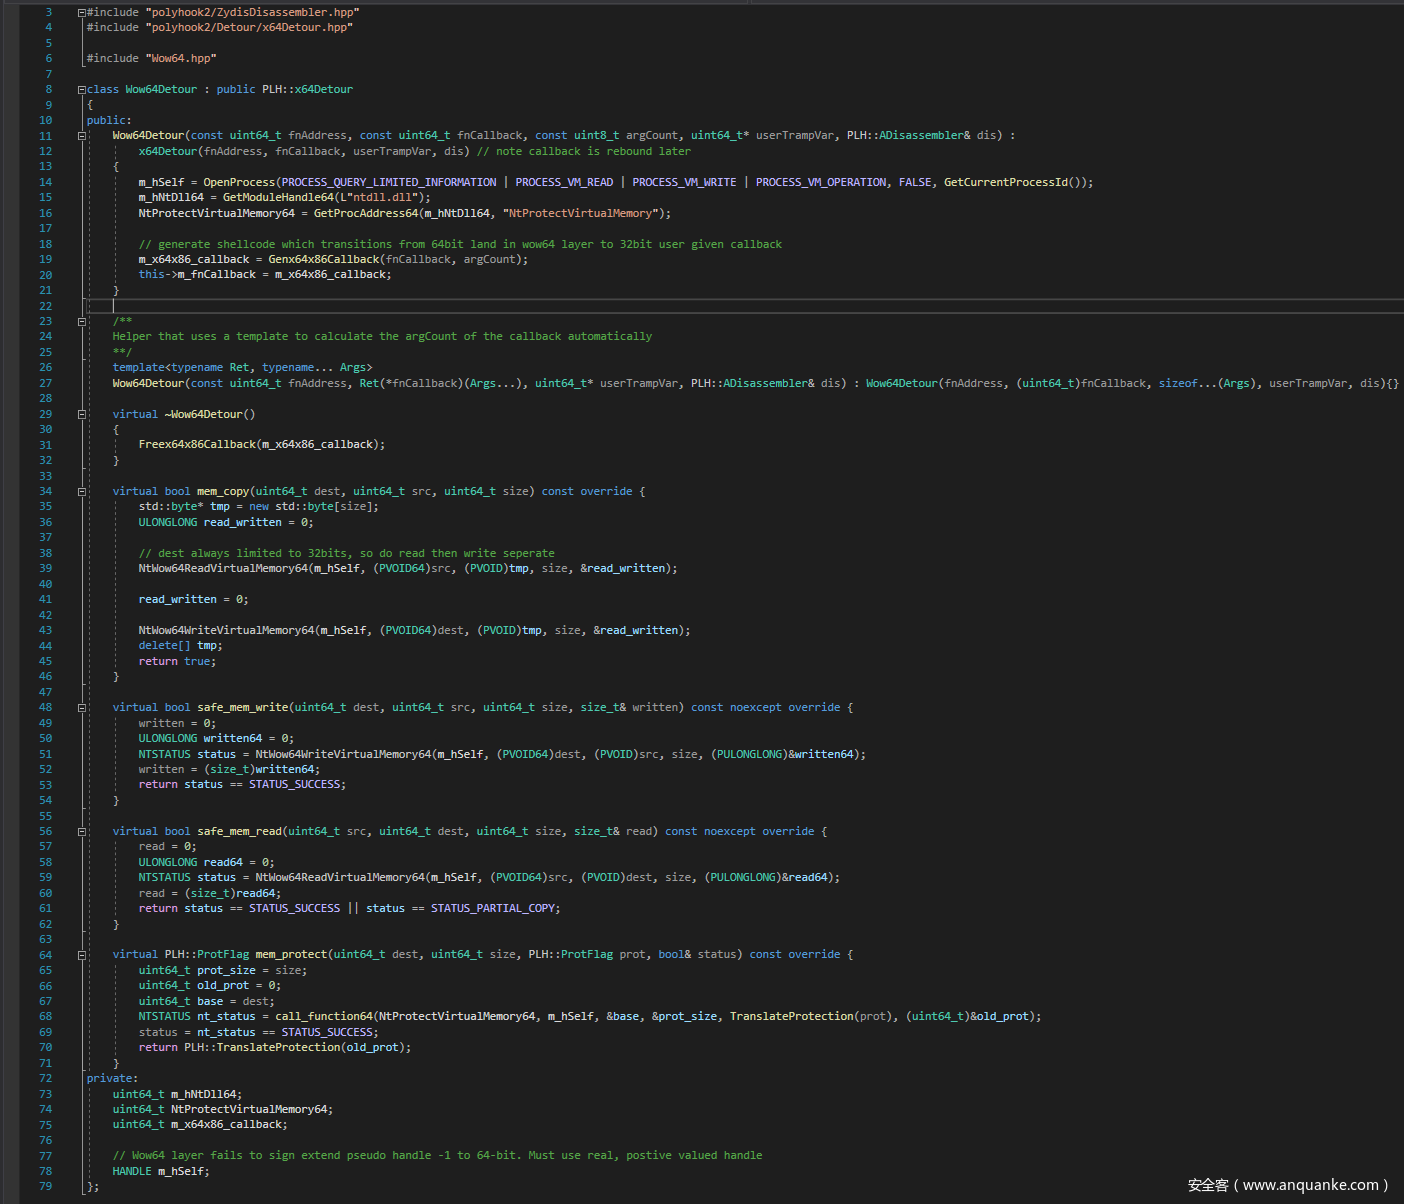Click the STATUS_PARTIAL_COPY constant

(494, 909)
